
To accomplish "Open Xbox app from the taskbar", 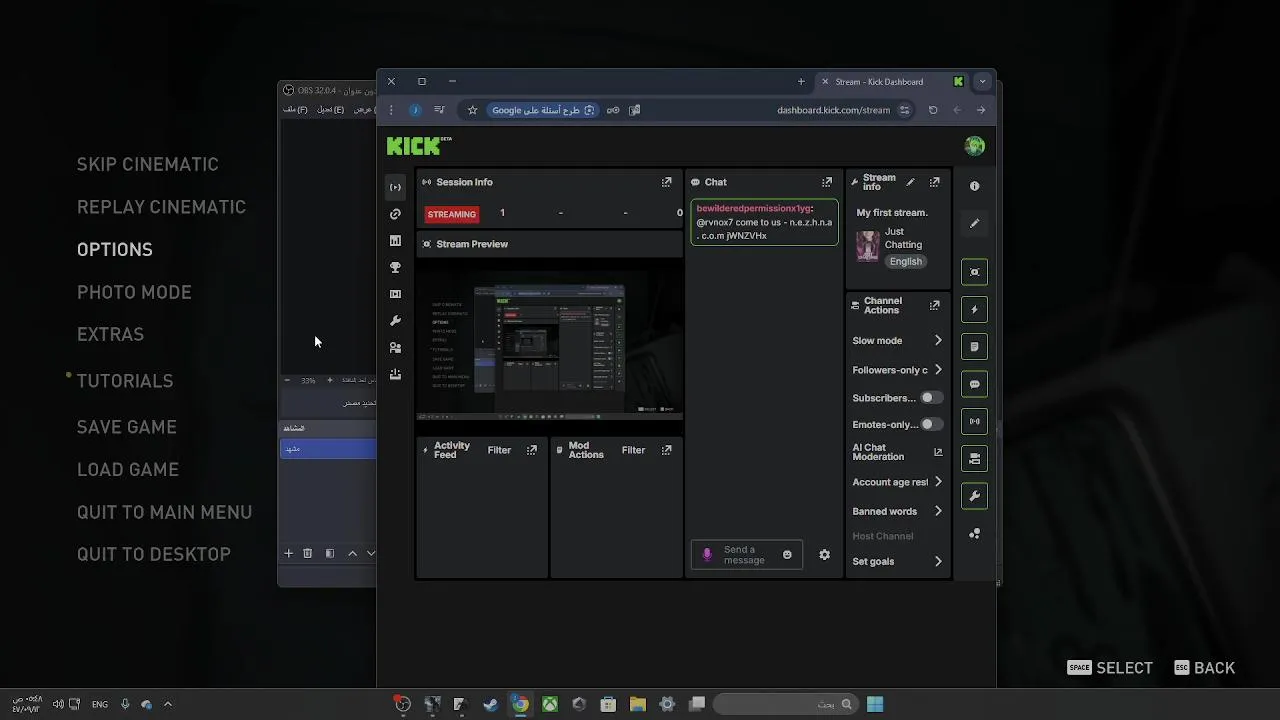I will 550,704.
